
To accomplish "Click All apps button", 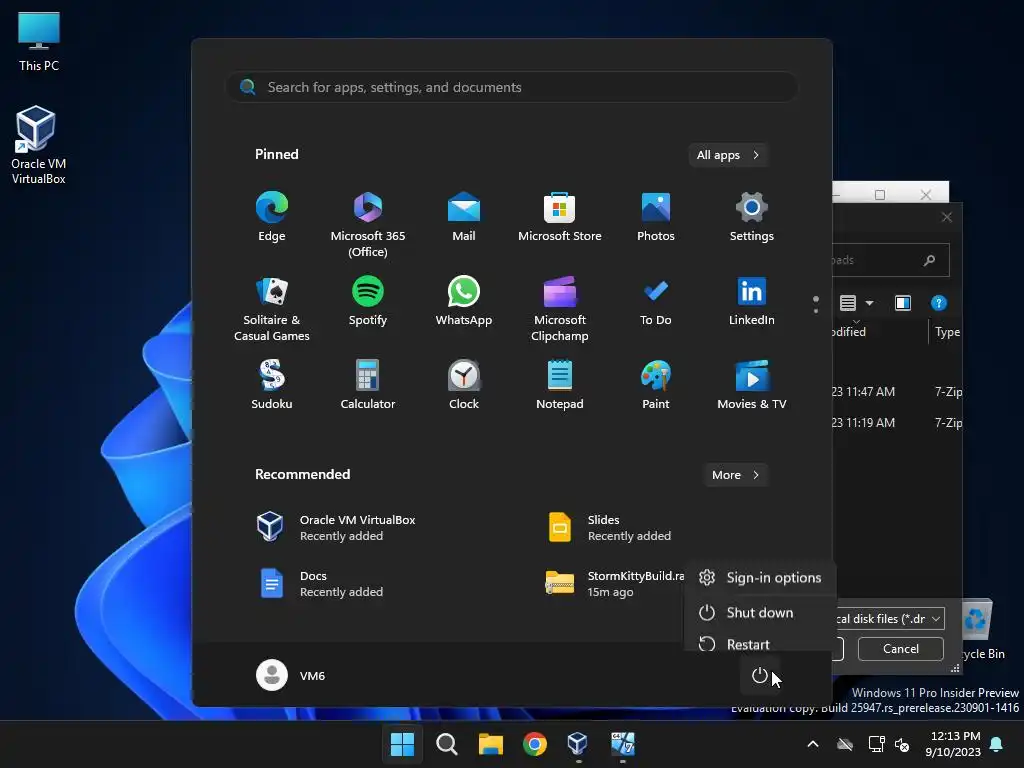I will [728, 155].
